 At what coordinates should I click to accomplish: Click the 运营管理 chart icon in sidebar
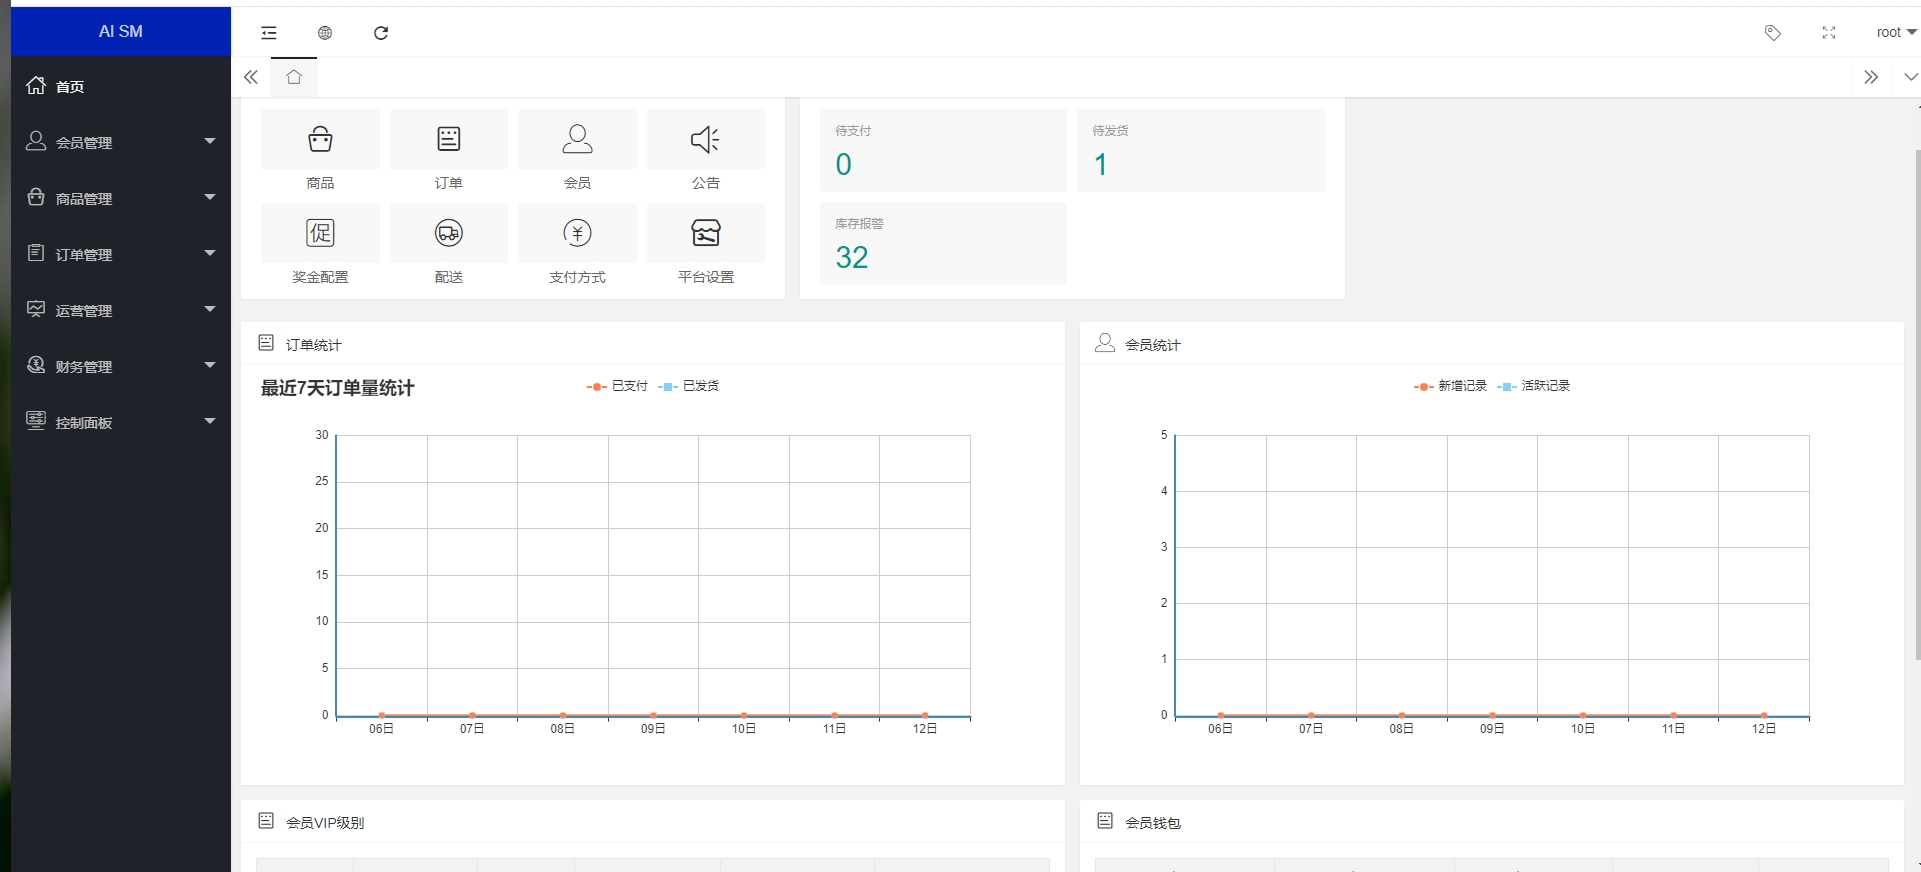coord(36,309)
